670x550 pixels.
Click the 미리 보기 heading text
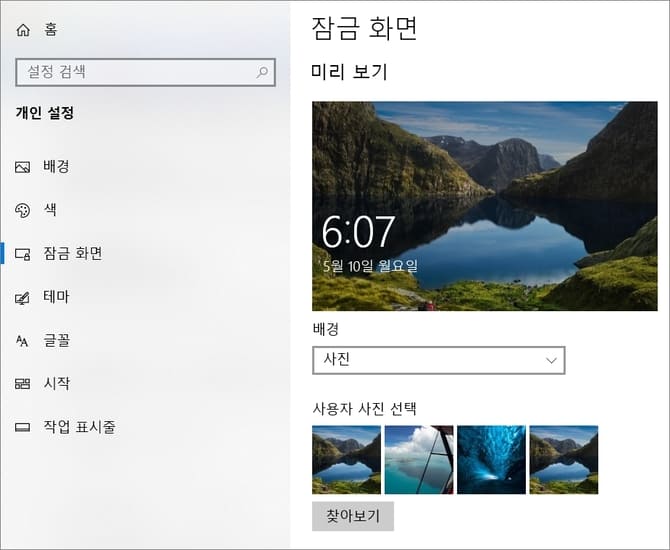349,71
